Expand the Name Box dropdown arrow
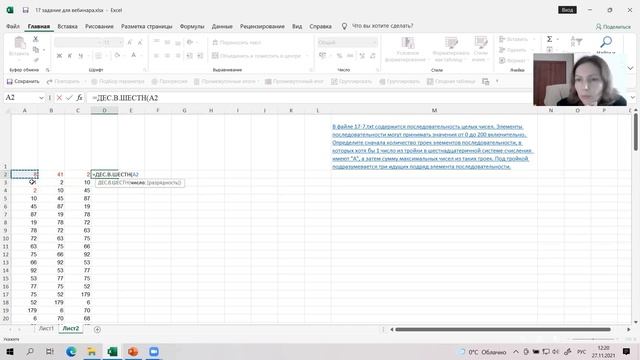The width and height of the screenshot is (640, 360). click(x=41, y=98)
